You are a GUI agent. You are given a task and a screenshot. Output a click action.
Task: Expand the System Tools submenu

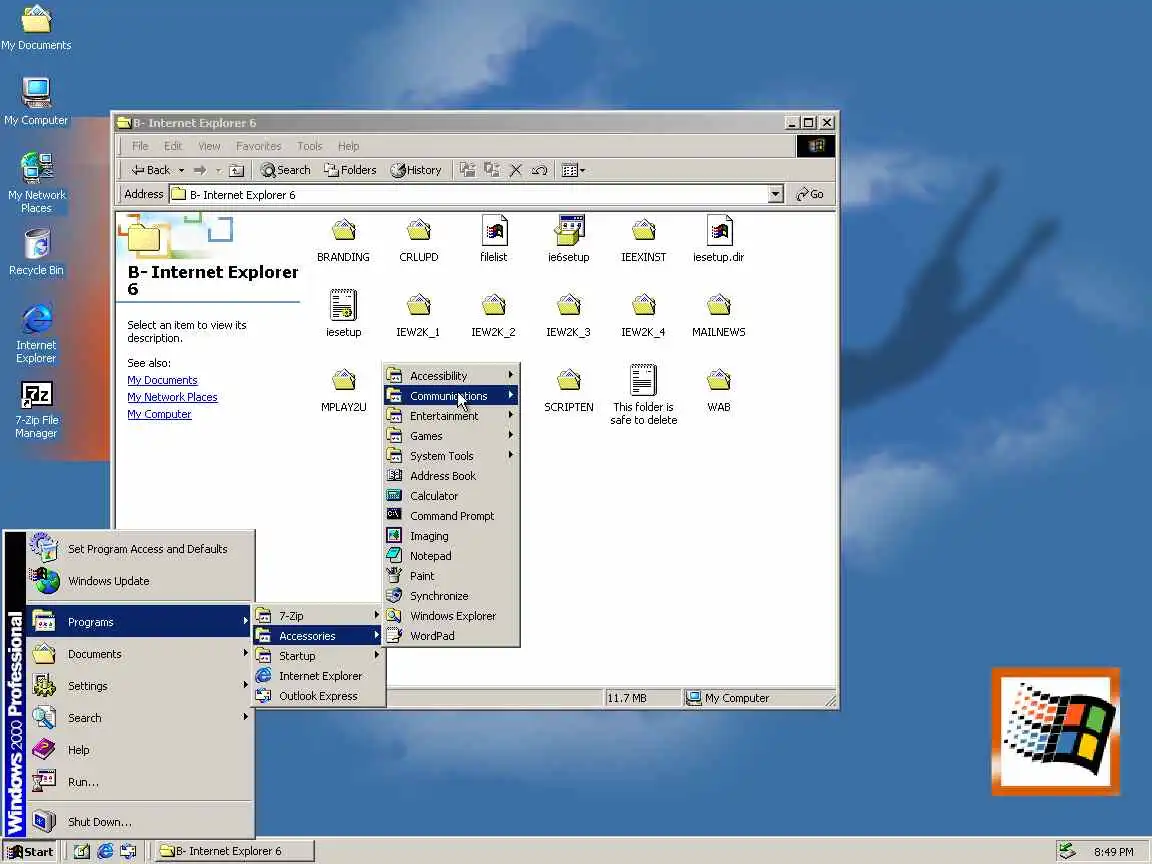[x=451, y=456]
